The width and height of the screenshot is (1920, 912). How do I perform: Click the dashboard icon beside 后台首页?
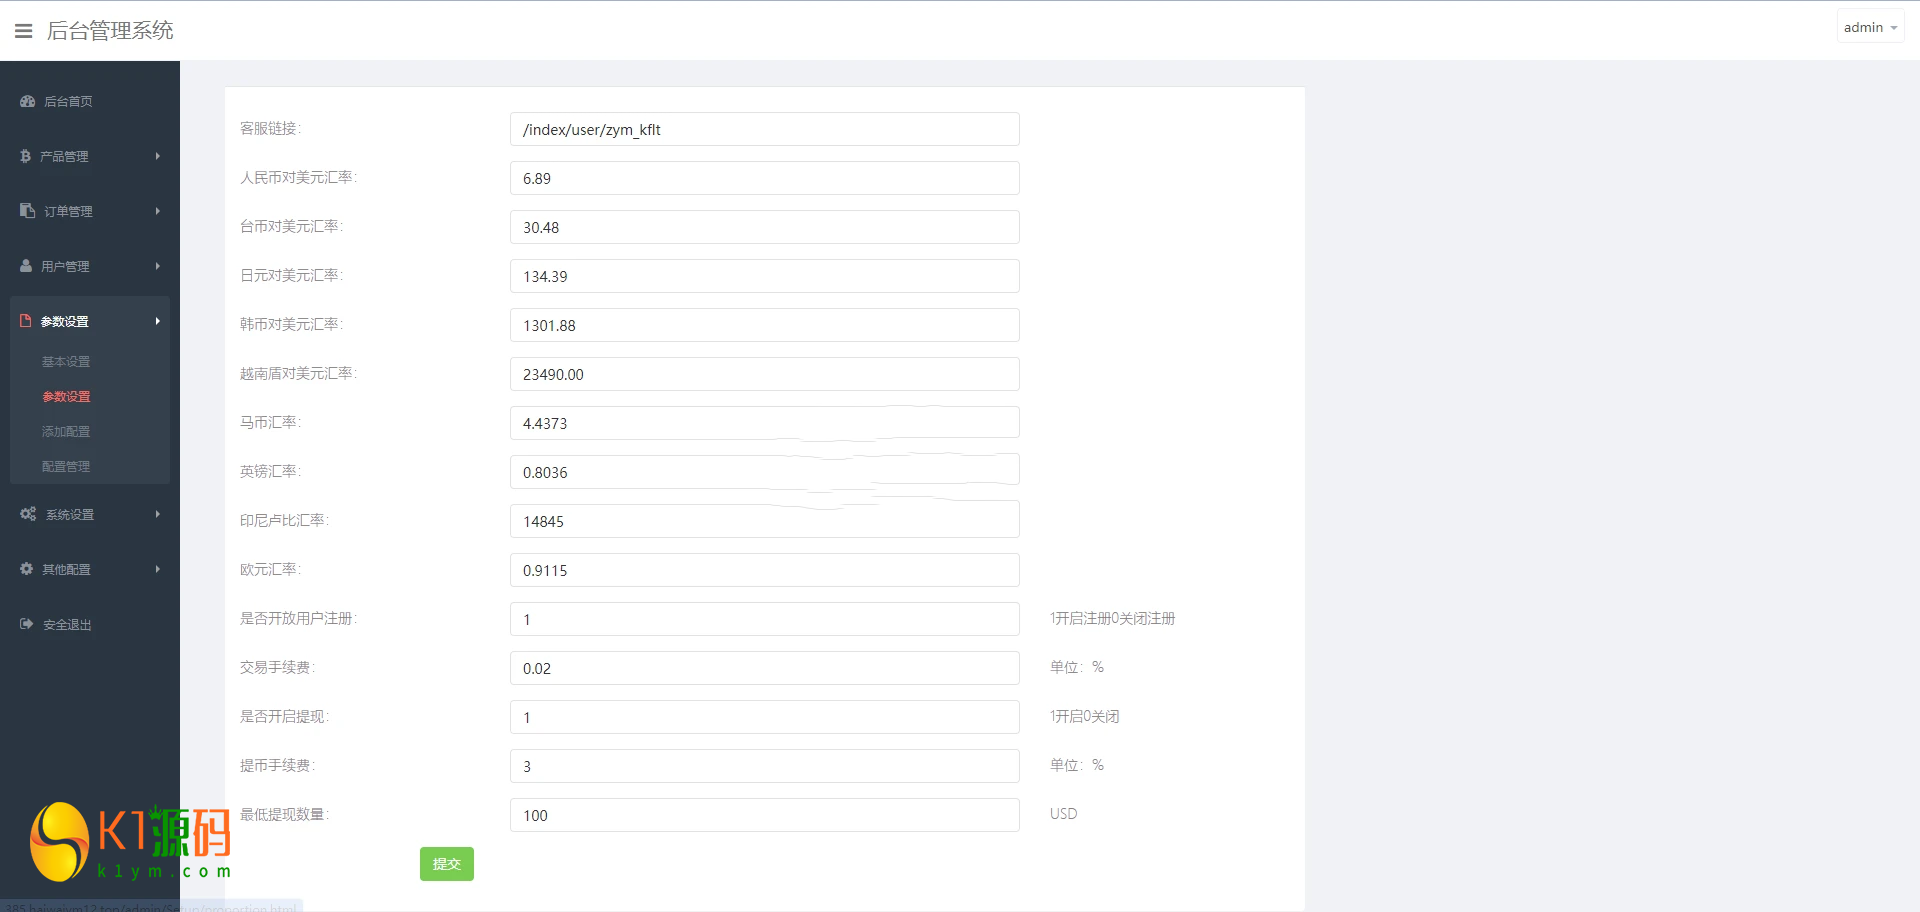point(28,101)
